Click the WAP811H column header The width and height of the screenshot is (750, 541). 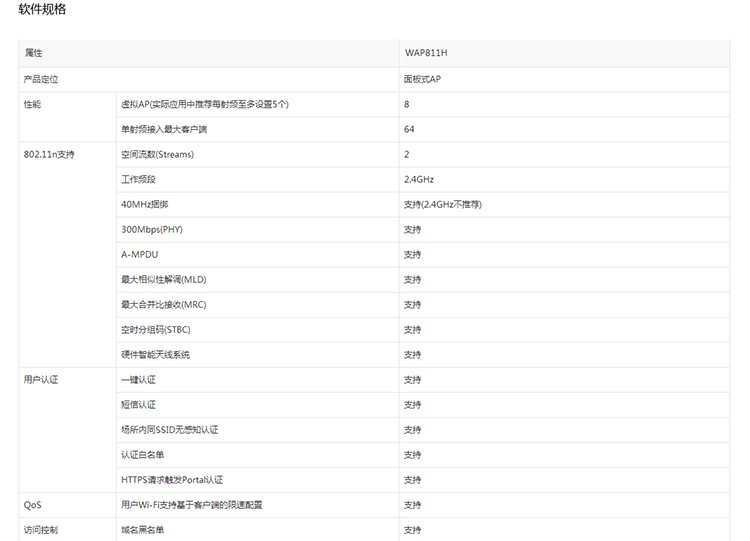(x=564, y=53)
